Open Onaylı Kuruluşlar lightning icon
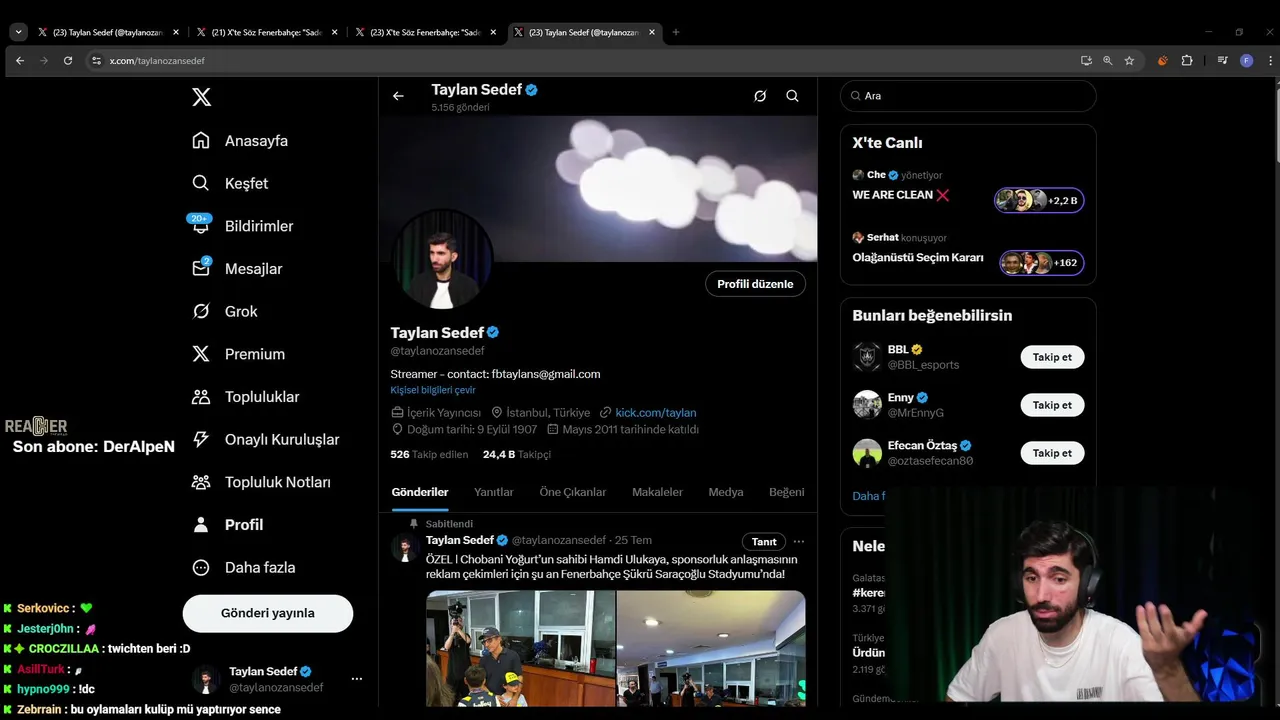The image size is (1280, 720). click(x=201, y=439)
